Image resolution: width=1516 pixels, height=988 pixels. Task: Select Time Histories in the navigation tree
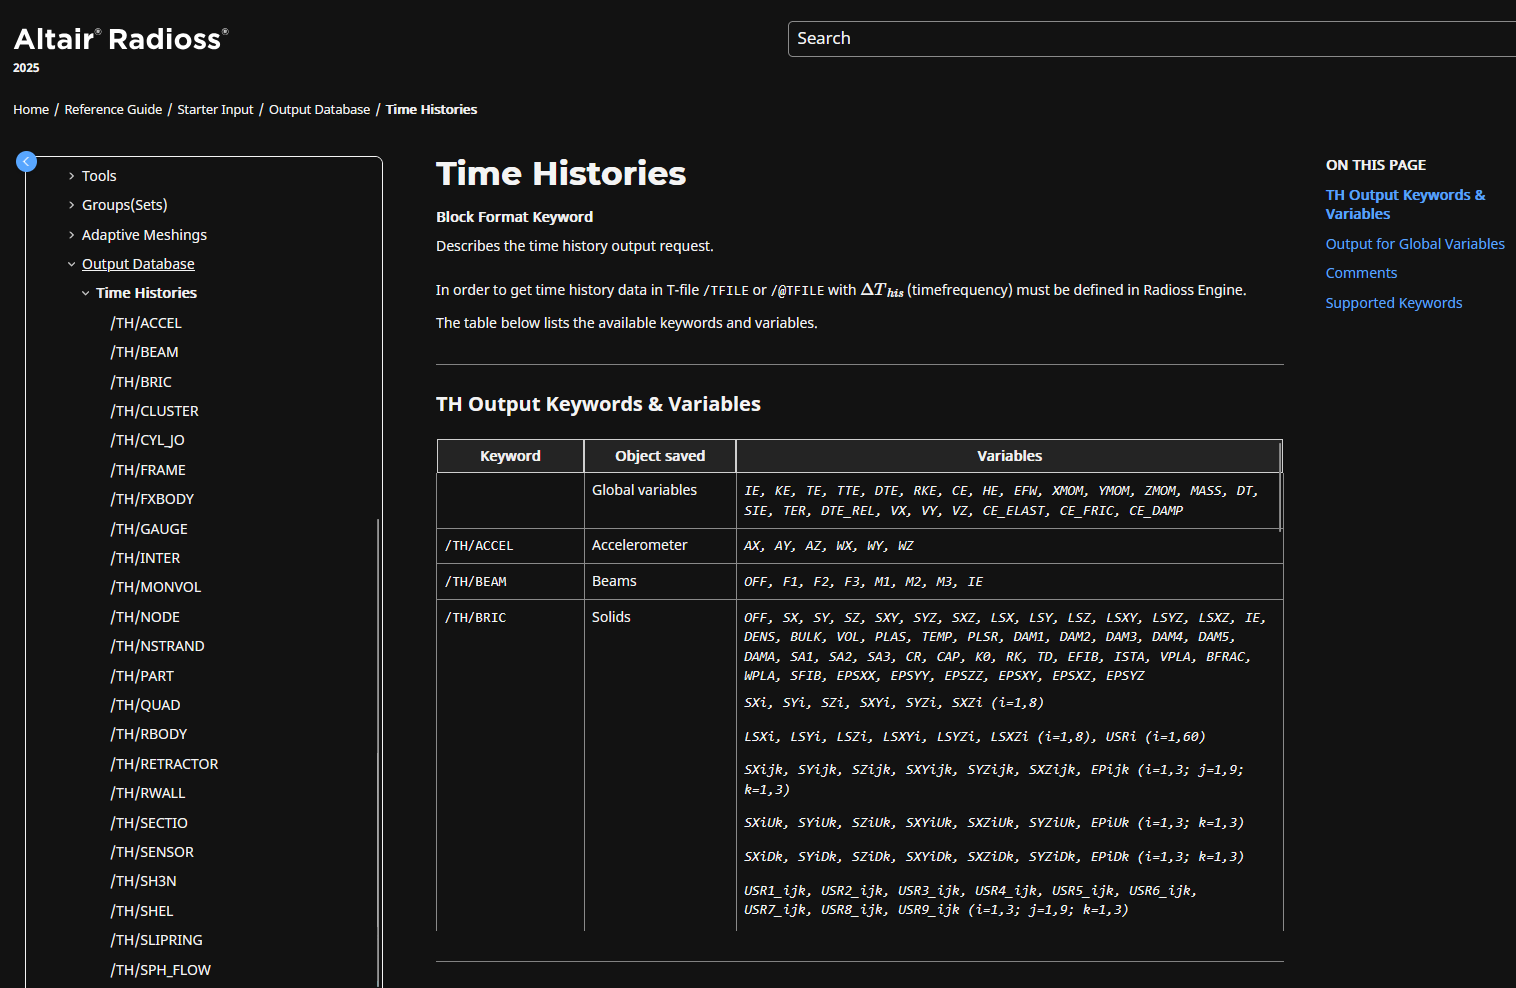point(146,293)
